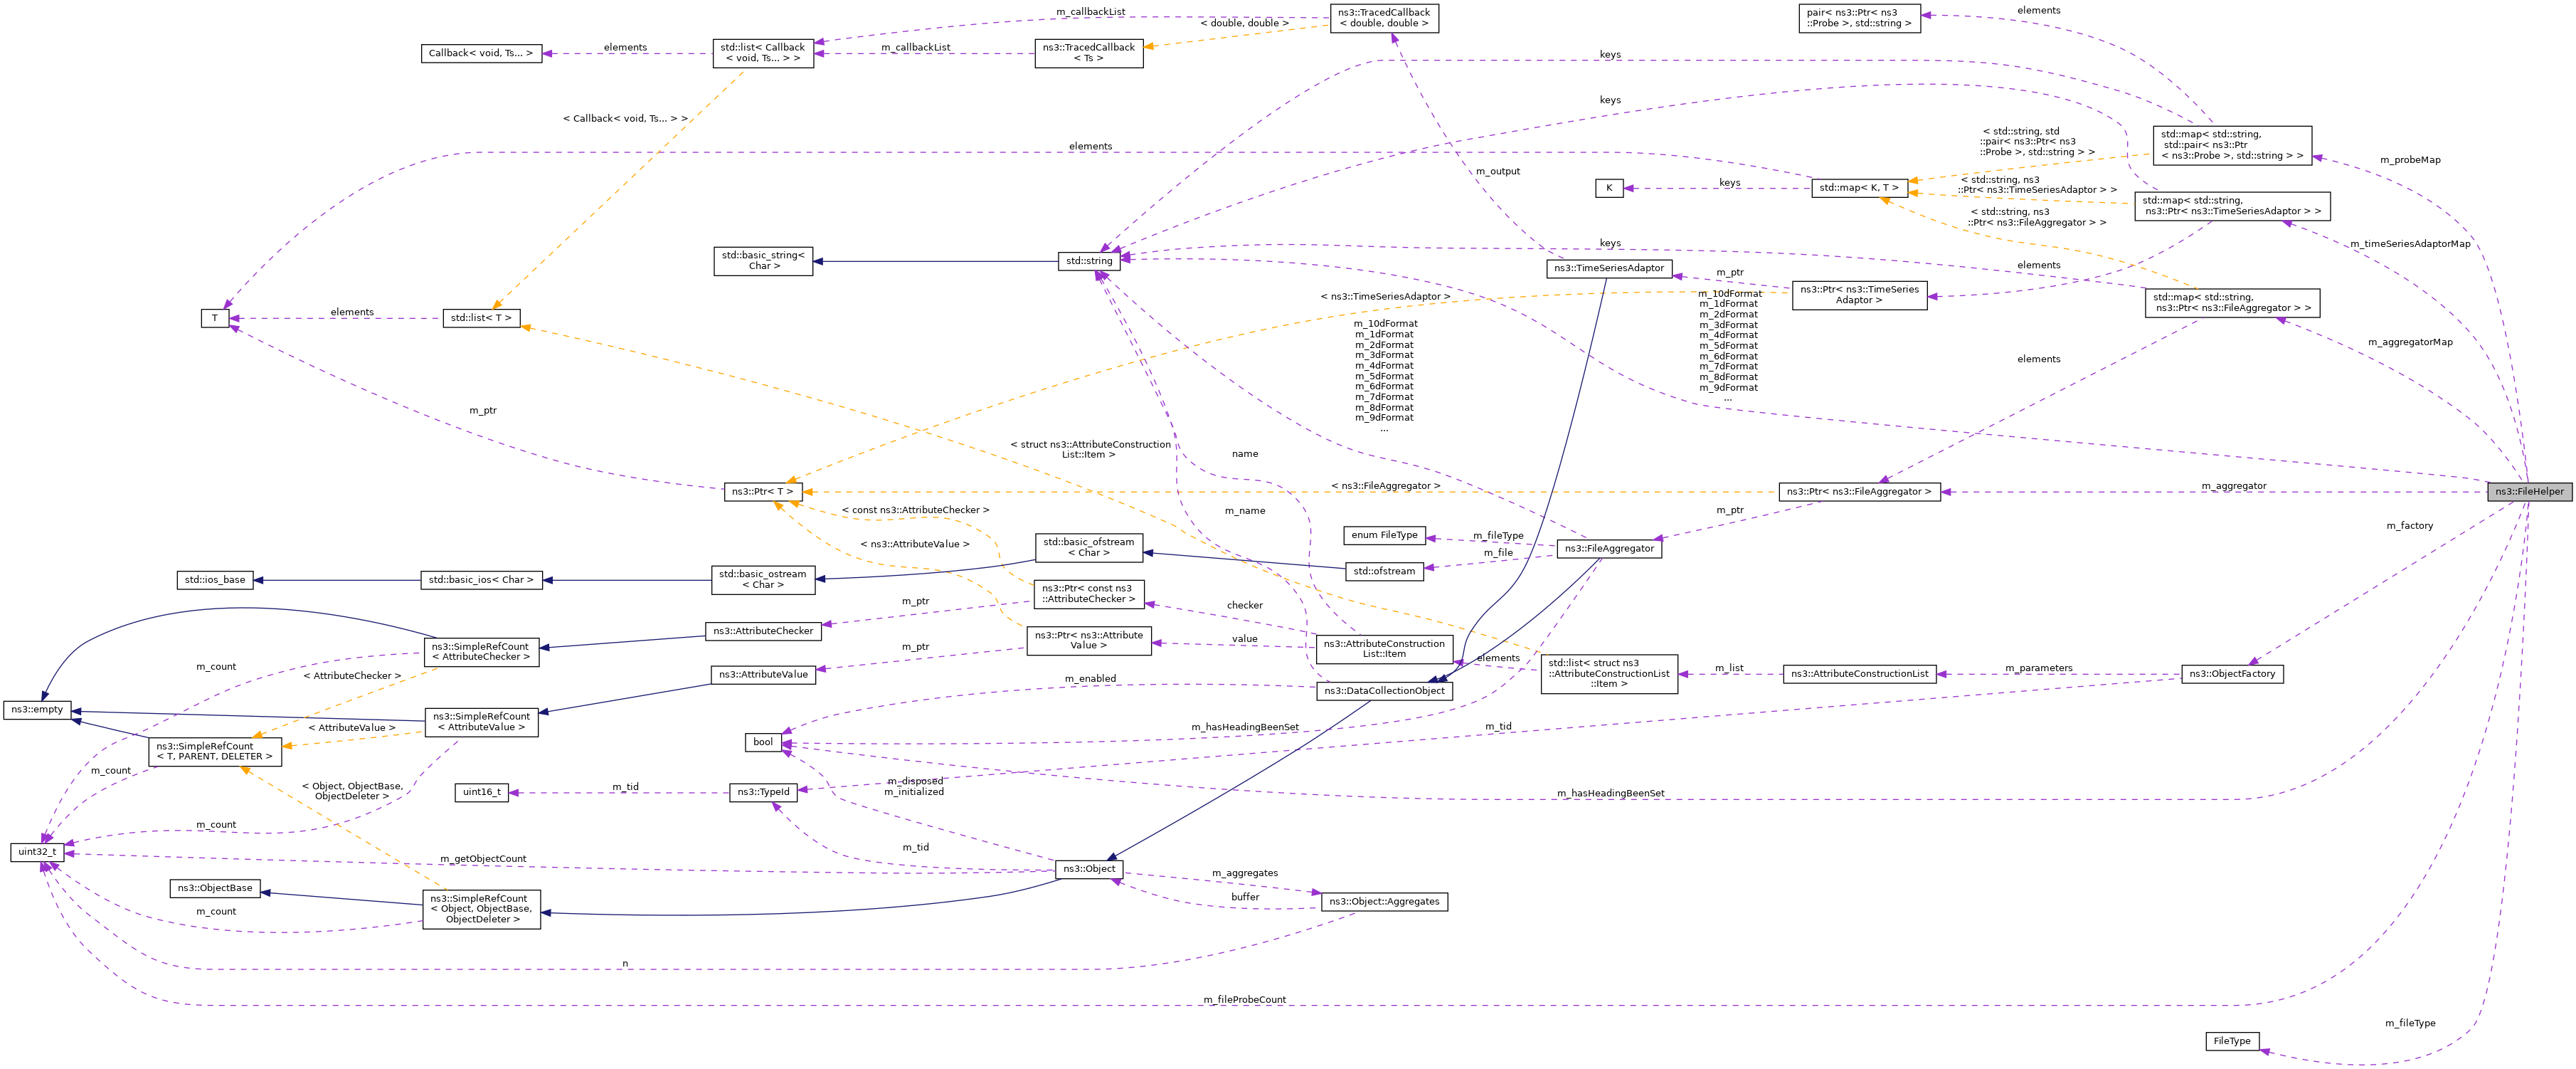Open the std::map< K, T > node
Image resolution: width=2576 pixels, height=1069 pixels.
pos(1859,188)
